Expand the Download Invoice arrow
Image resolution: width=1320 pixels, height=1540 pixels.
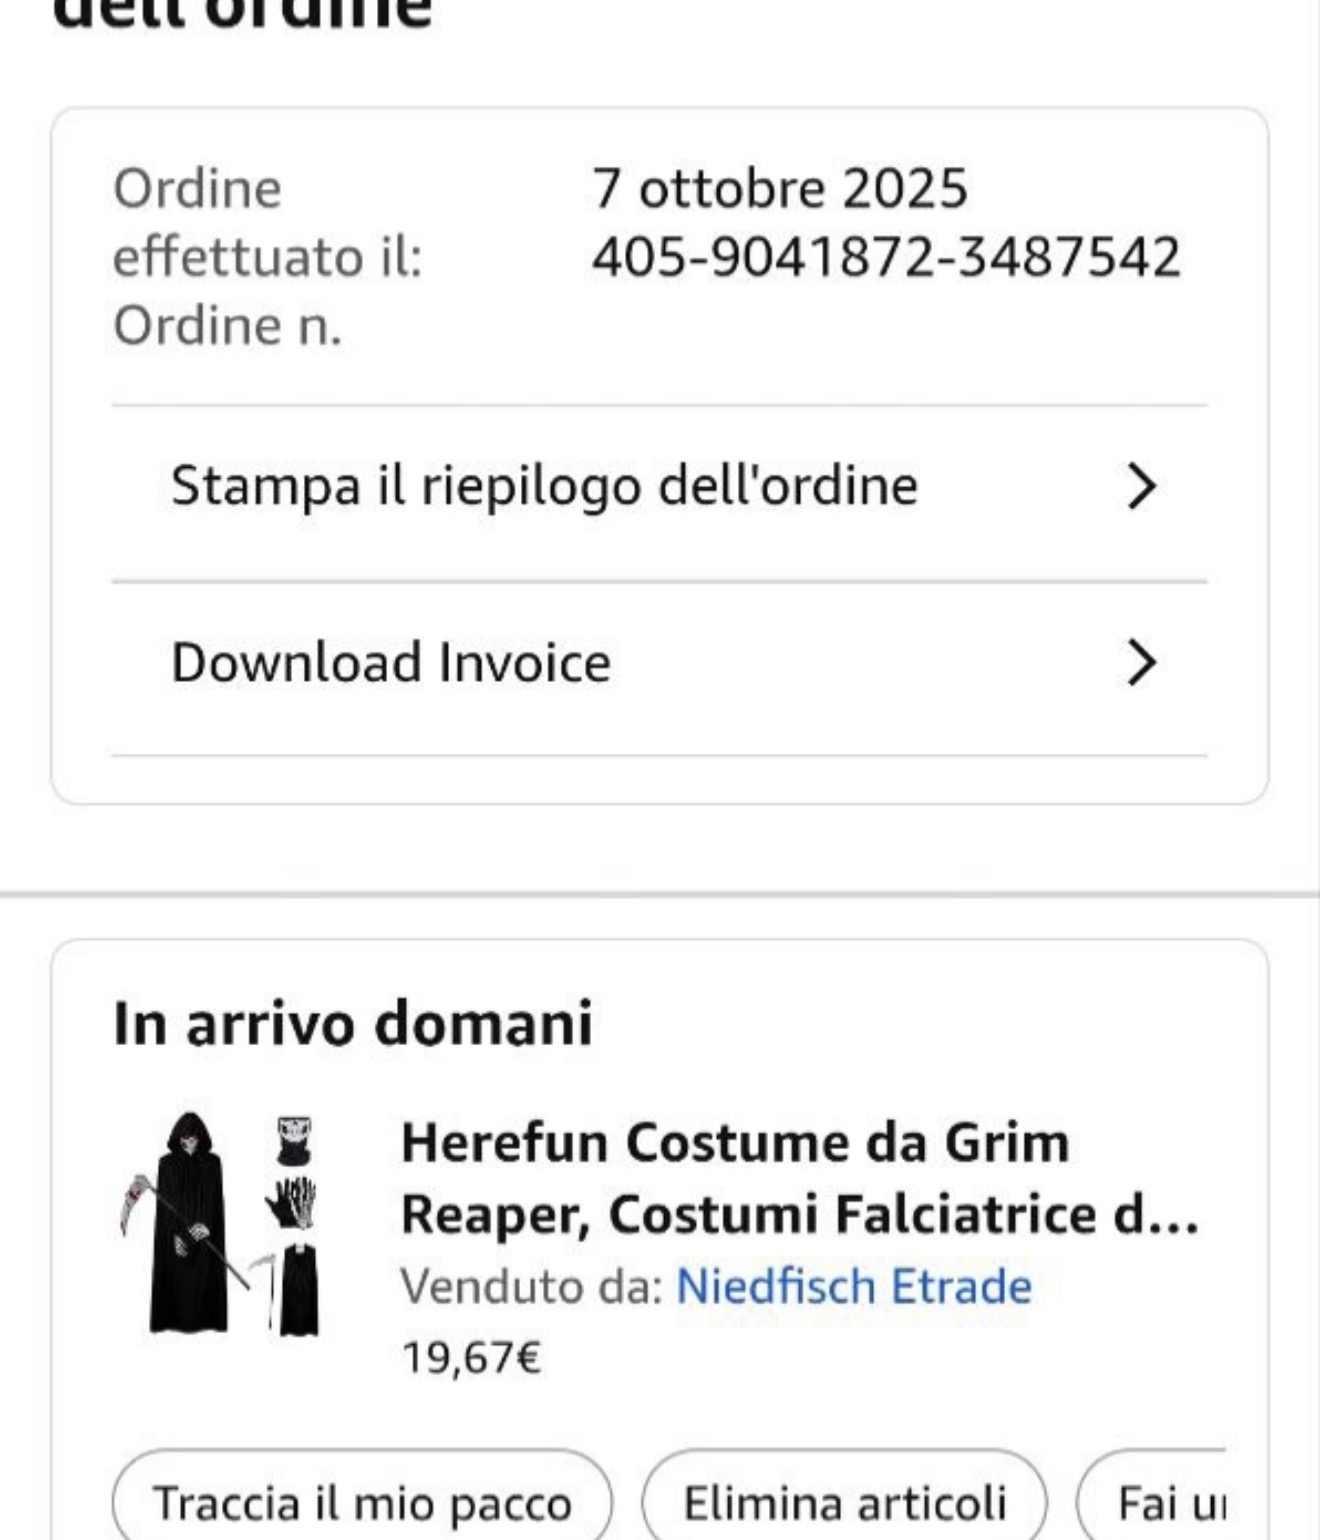click(x=1141, y=663)
